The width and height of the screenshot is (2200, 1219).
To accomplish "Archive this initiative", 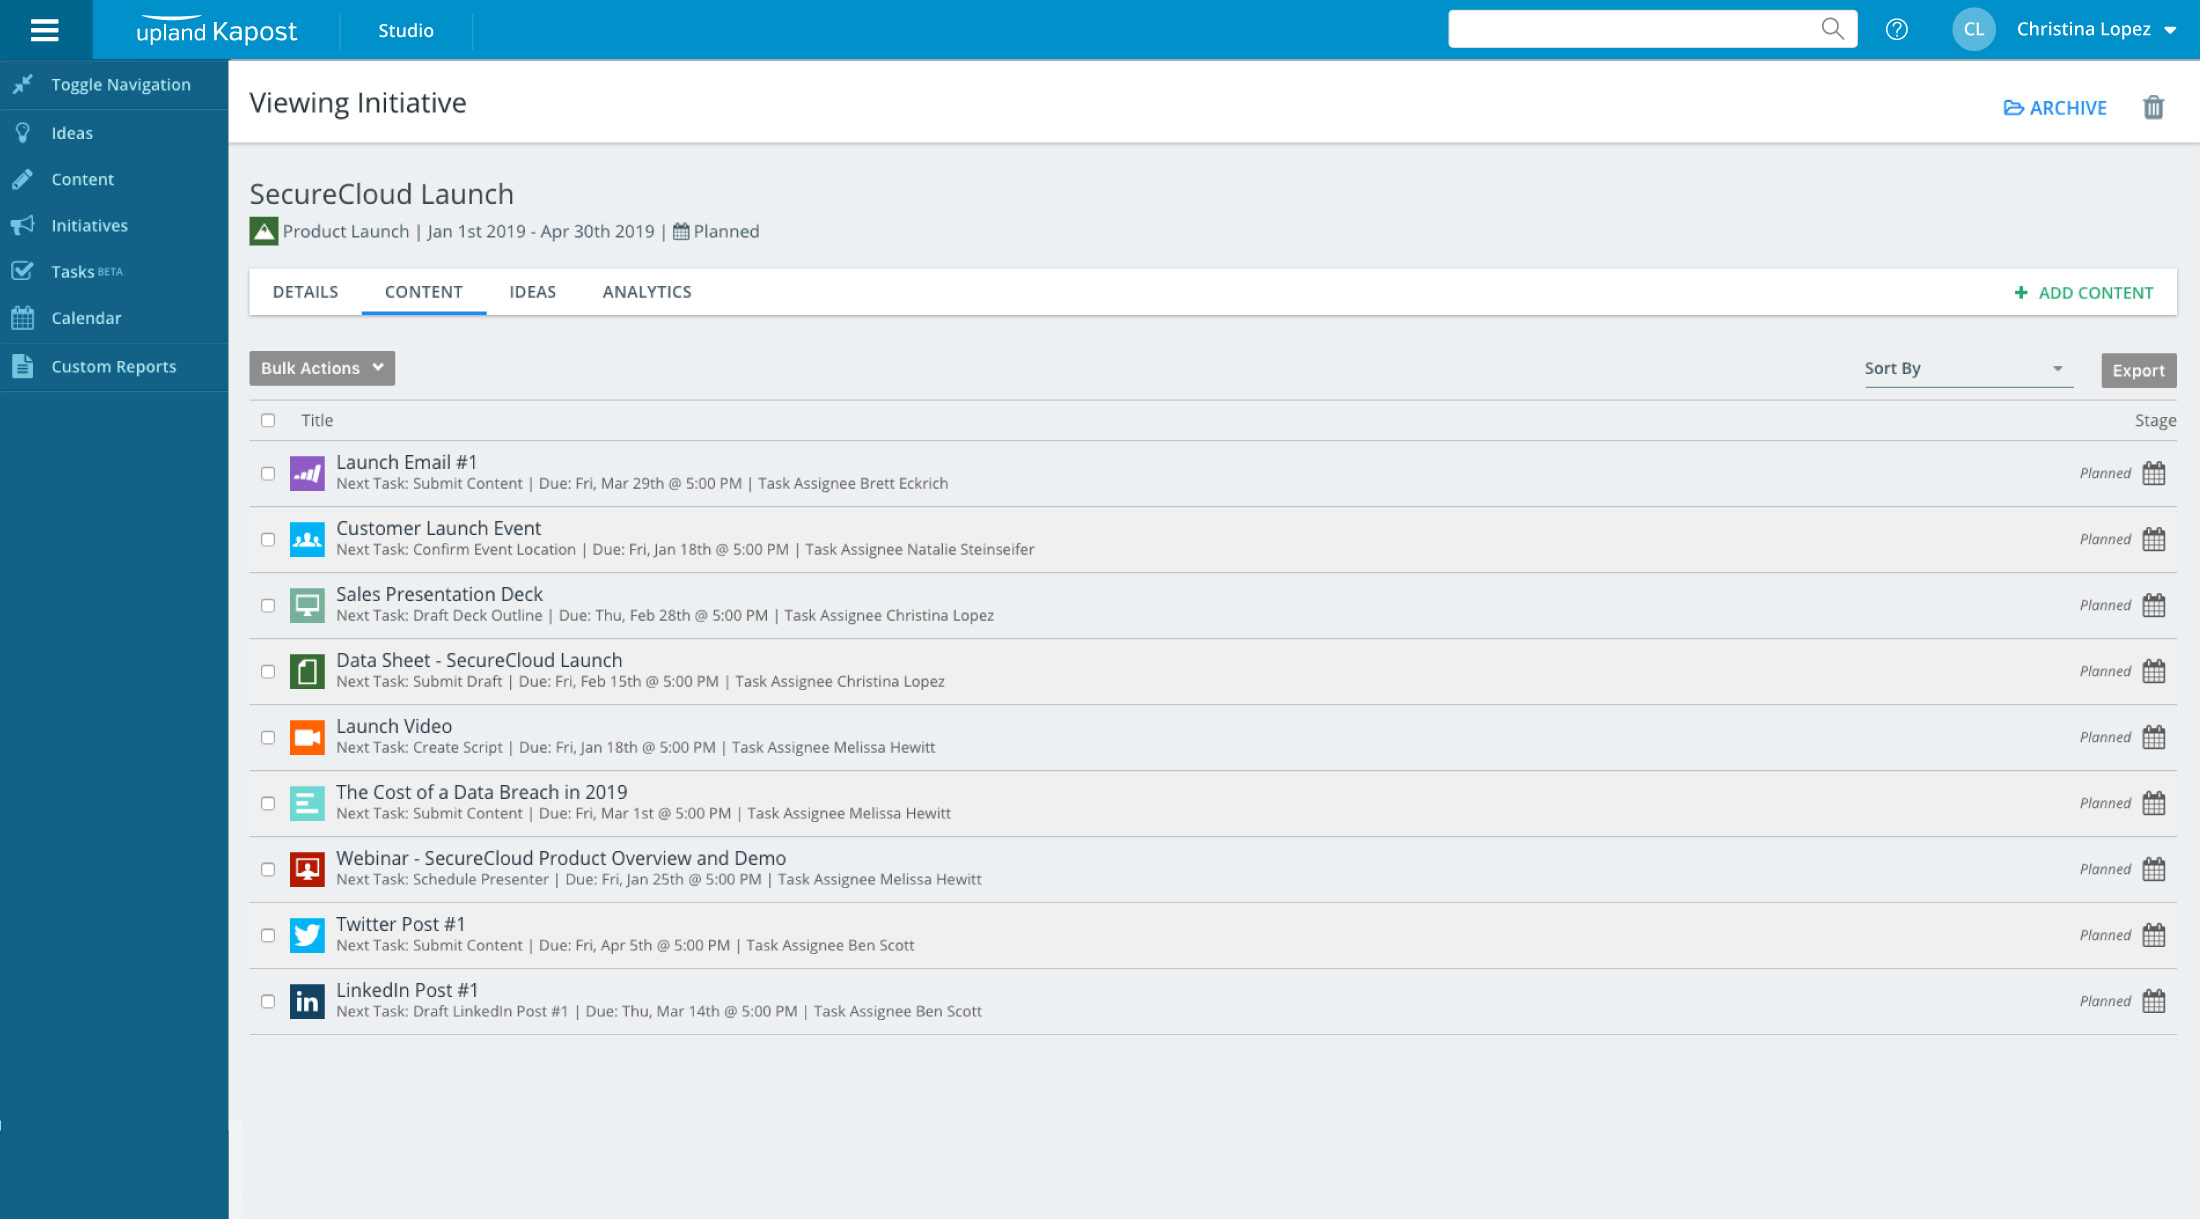I will point(2055,108).
